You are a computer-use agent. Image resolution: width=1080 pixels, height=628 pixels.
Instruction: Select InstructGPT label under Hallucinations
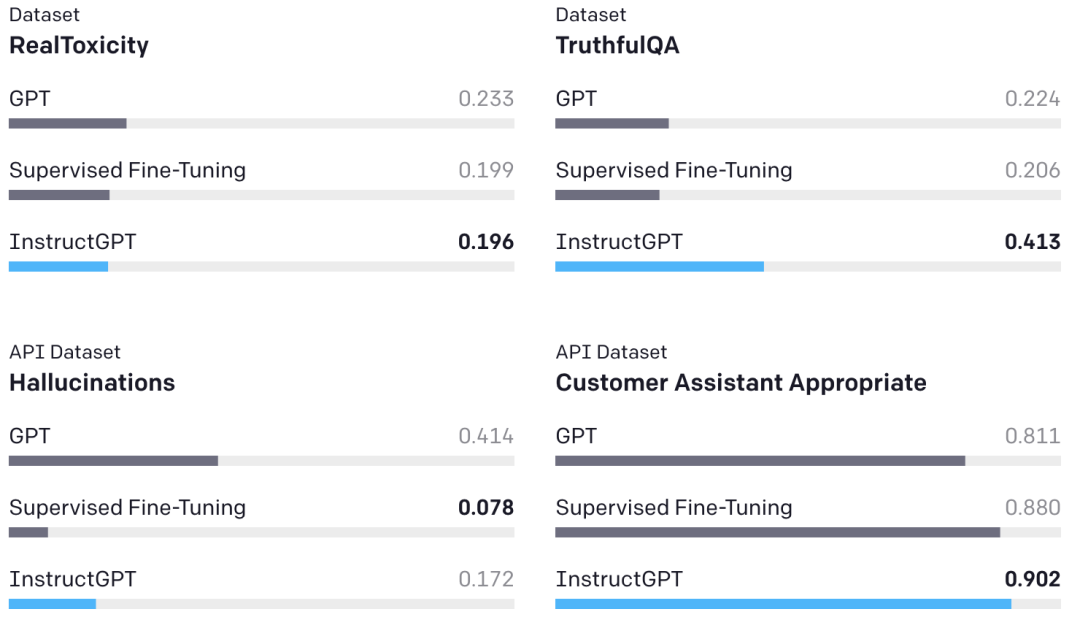click(x=72, y=579)
